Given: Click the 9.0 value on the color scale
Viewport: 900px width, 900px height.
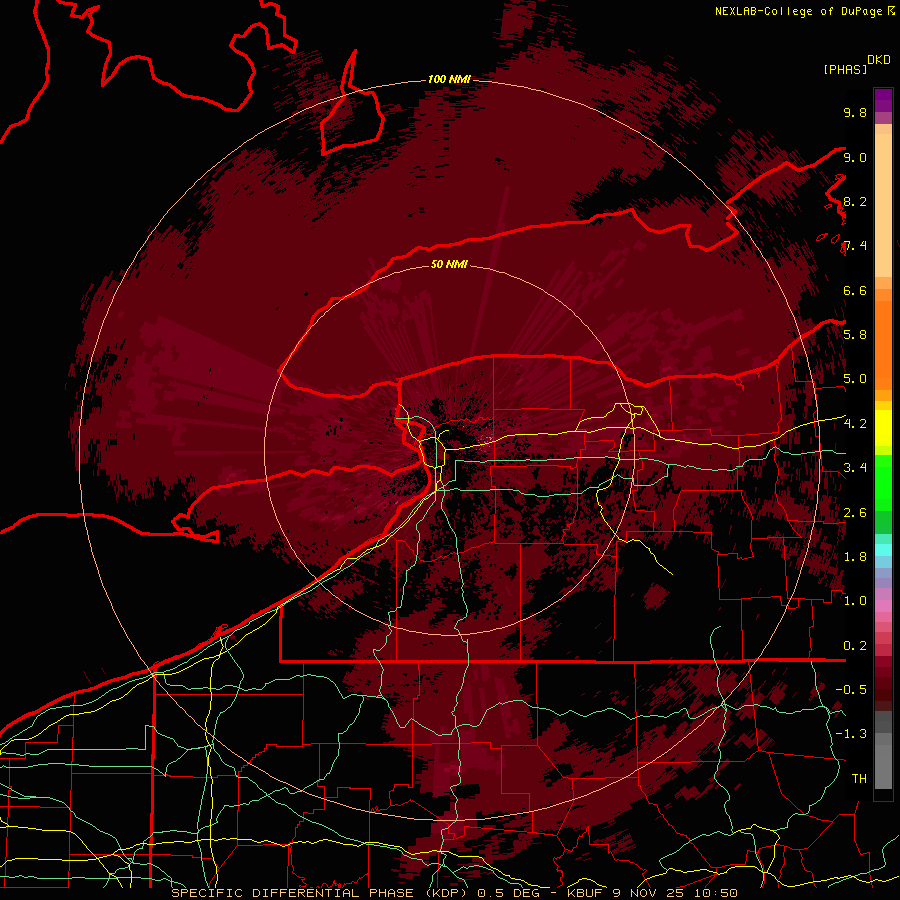Looking at the screenshot, I should [x=855, y=157].
